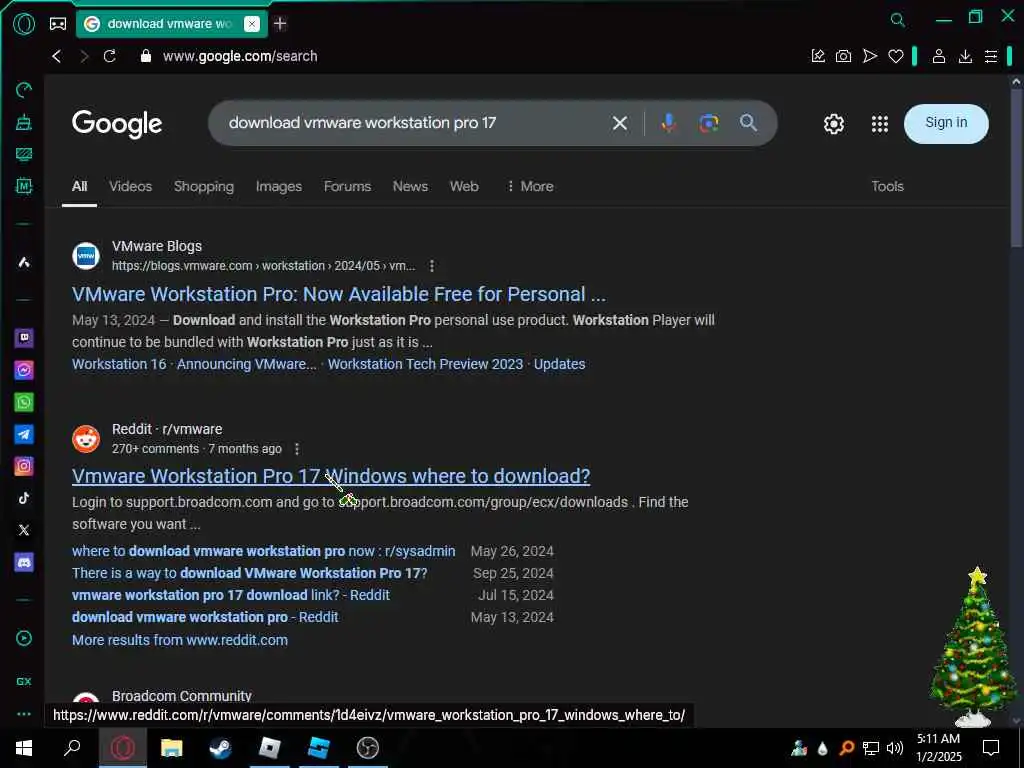Open the 'Workstation 16' sitelink
This screenshot has width=1024, height=768.
tap(119, 364)
